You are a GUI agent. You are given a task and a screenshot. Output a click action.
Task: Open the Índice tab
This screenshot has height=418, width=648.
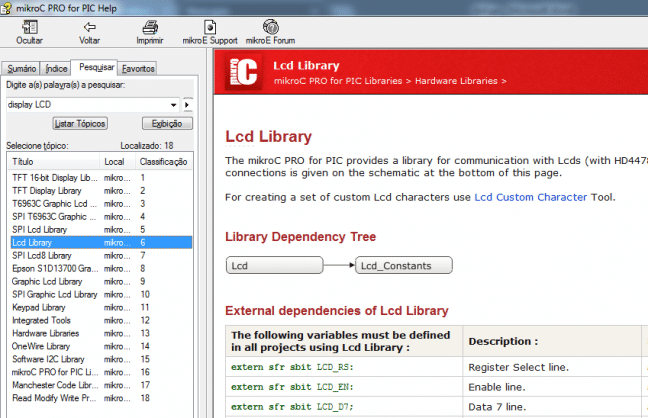tap(57, 69)
